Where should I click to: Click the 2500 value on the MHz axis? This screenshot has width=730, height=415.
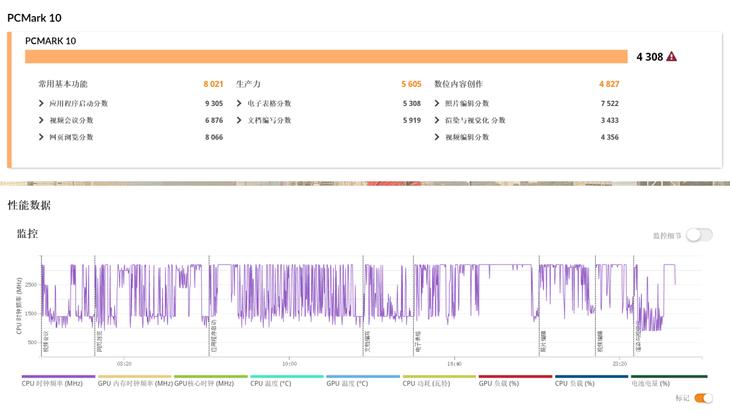(x=31, y=285)
